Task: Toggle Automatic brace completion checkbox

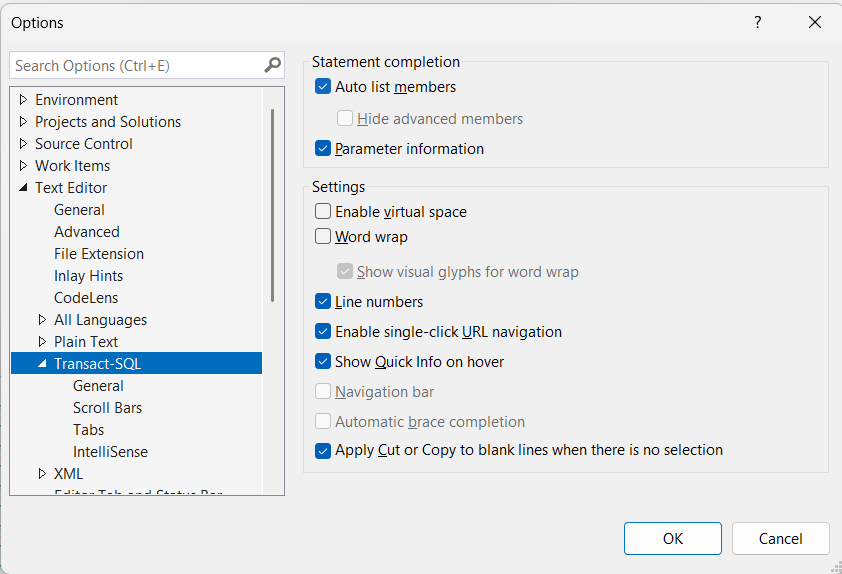Action: (323, 421)
